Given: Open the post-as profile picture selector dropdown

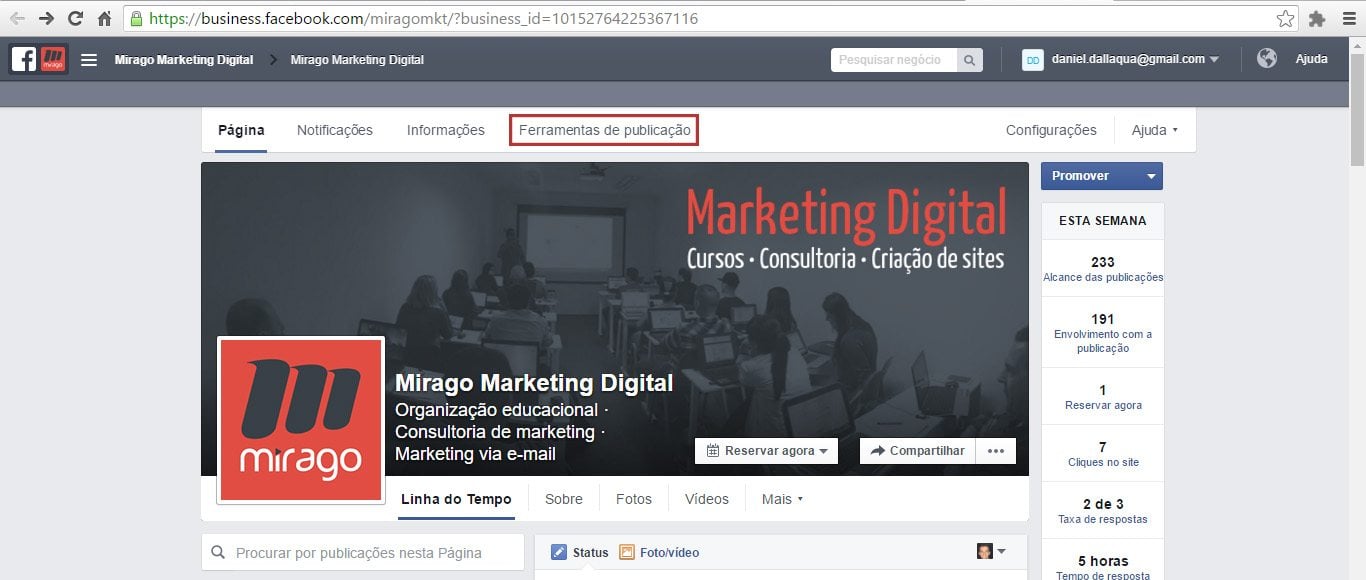Looking at the screenshot, I should [x=991, y=552].
